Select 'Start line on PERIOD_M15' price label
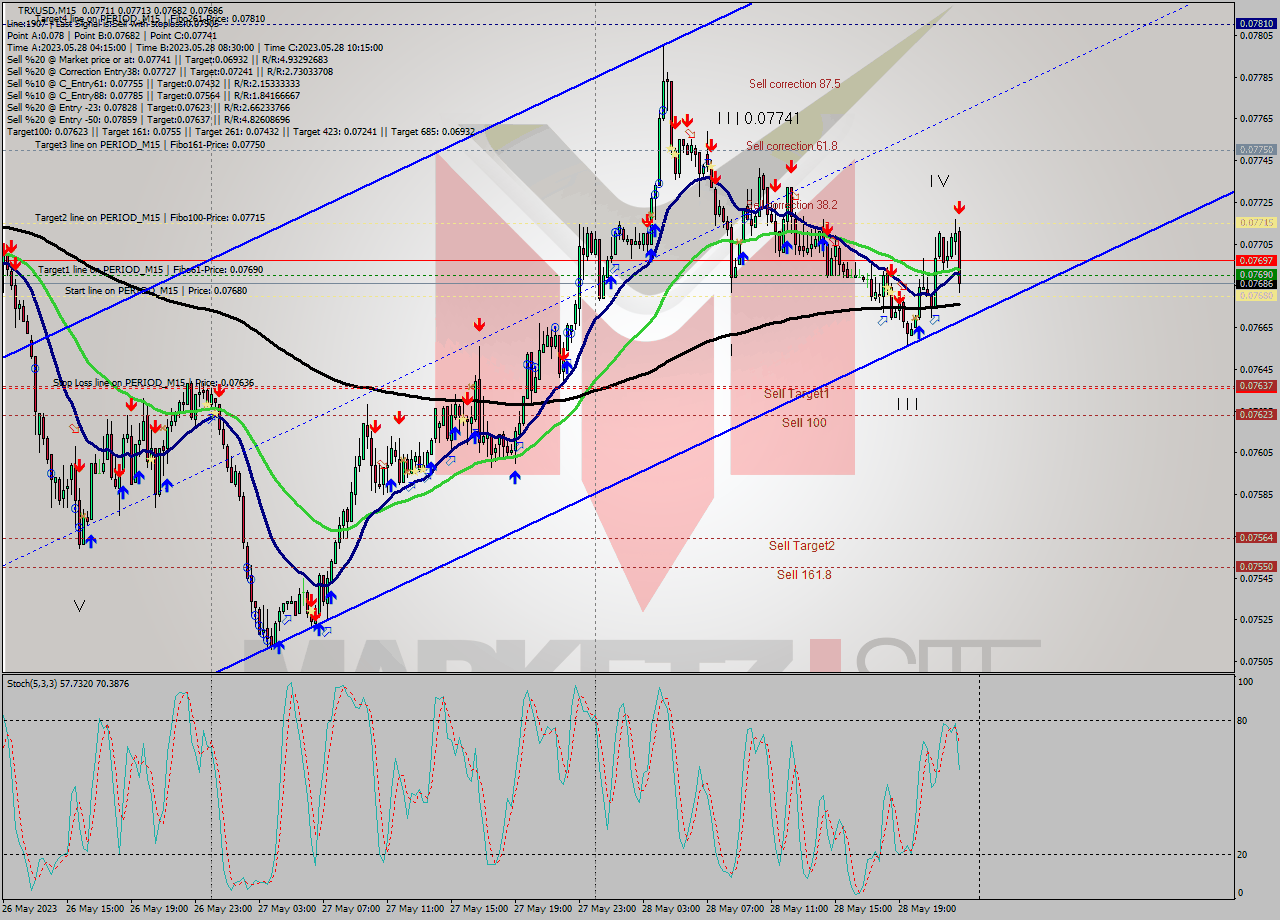The width and height of the screenshot is (1280, 920). [x=156, y=290]
